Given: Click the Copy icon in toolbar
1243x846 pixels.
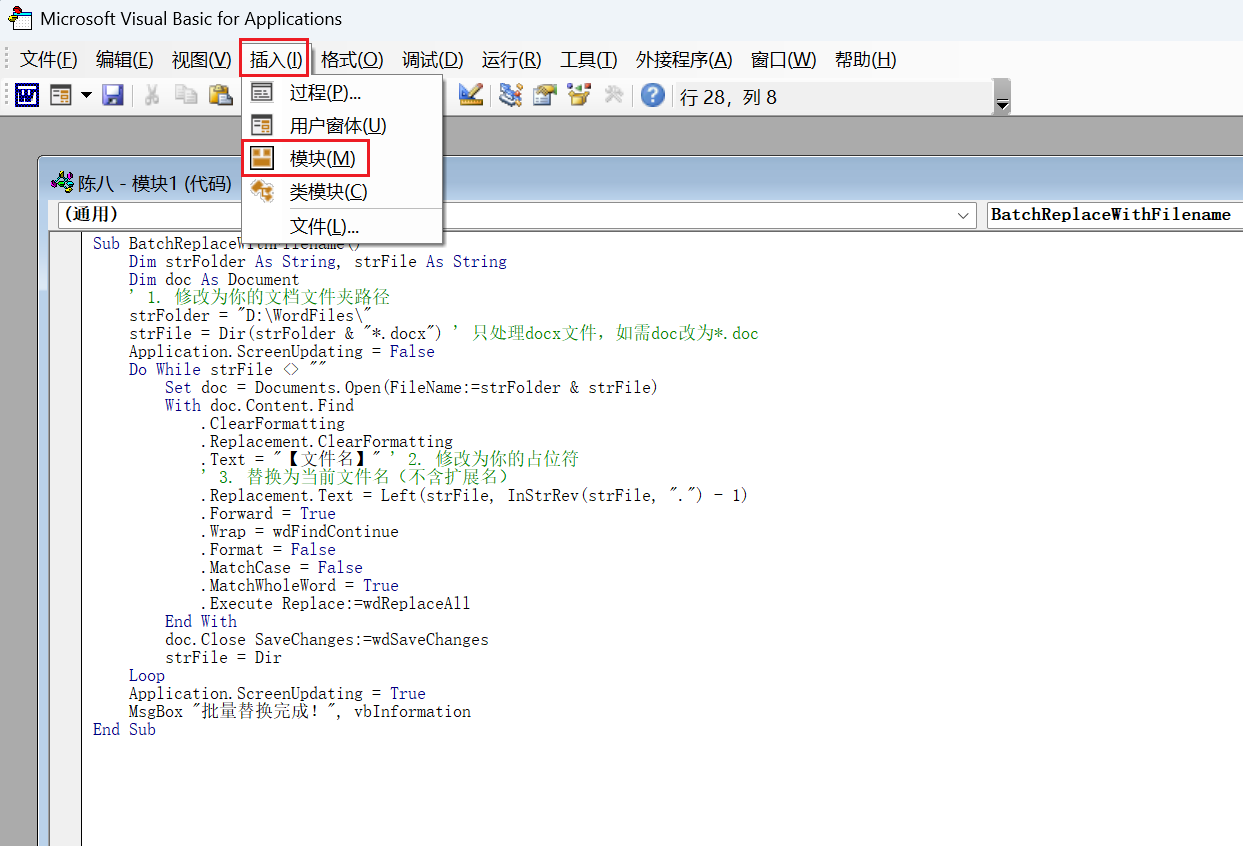Looking at the screenshot, I should pyautogui.click(x=186, y=95).
